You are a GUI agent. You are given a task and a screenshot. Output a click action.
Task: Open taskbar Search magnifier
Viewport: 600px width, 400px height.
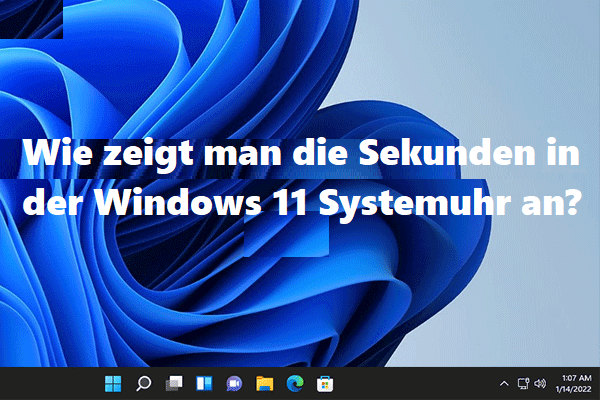click(x=143, y=384)
